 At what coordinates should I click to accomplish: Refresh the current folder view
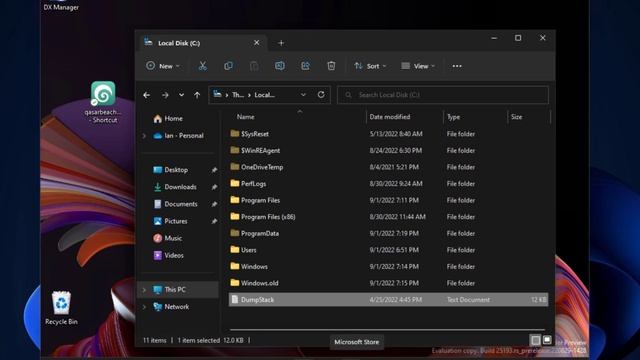[321, 95]
